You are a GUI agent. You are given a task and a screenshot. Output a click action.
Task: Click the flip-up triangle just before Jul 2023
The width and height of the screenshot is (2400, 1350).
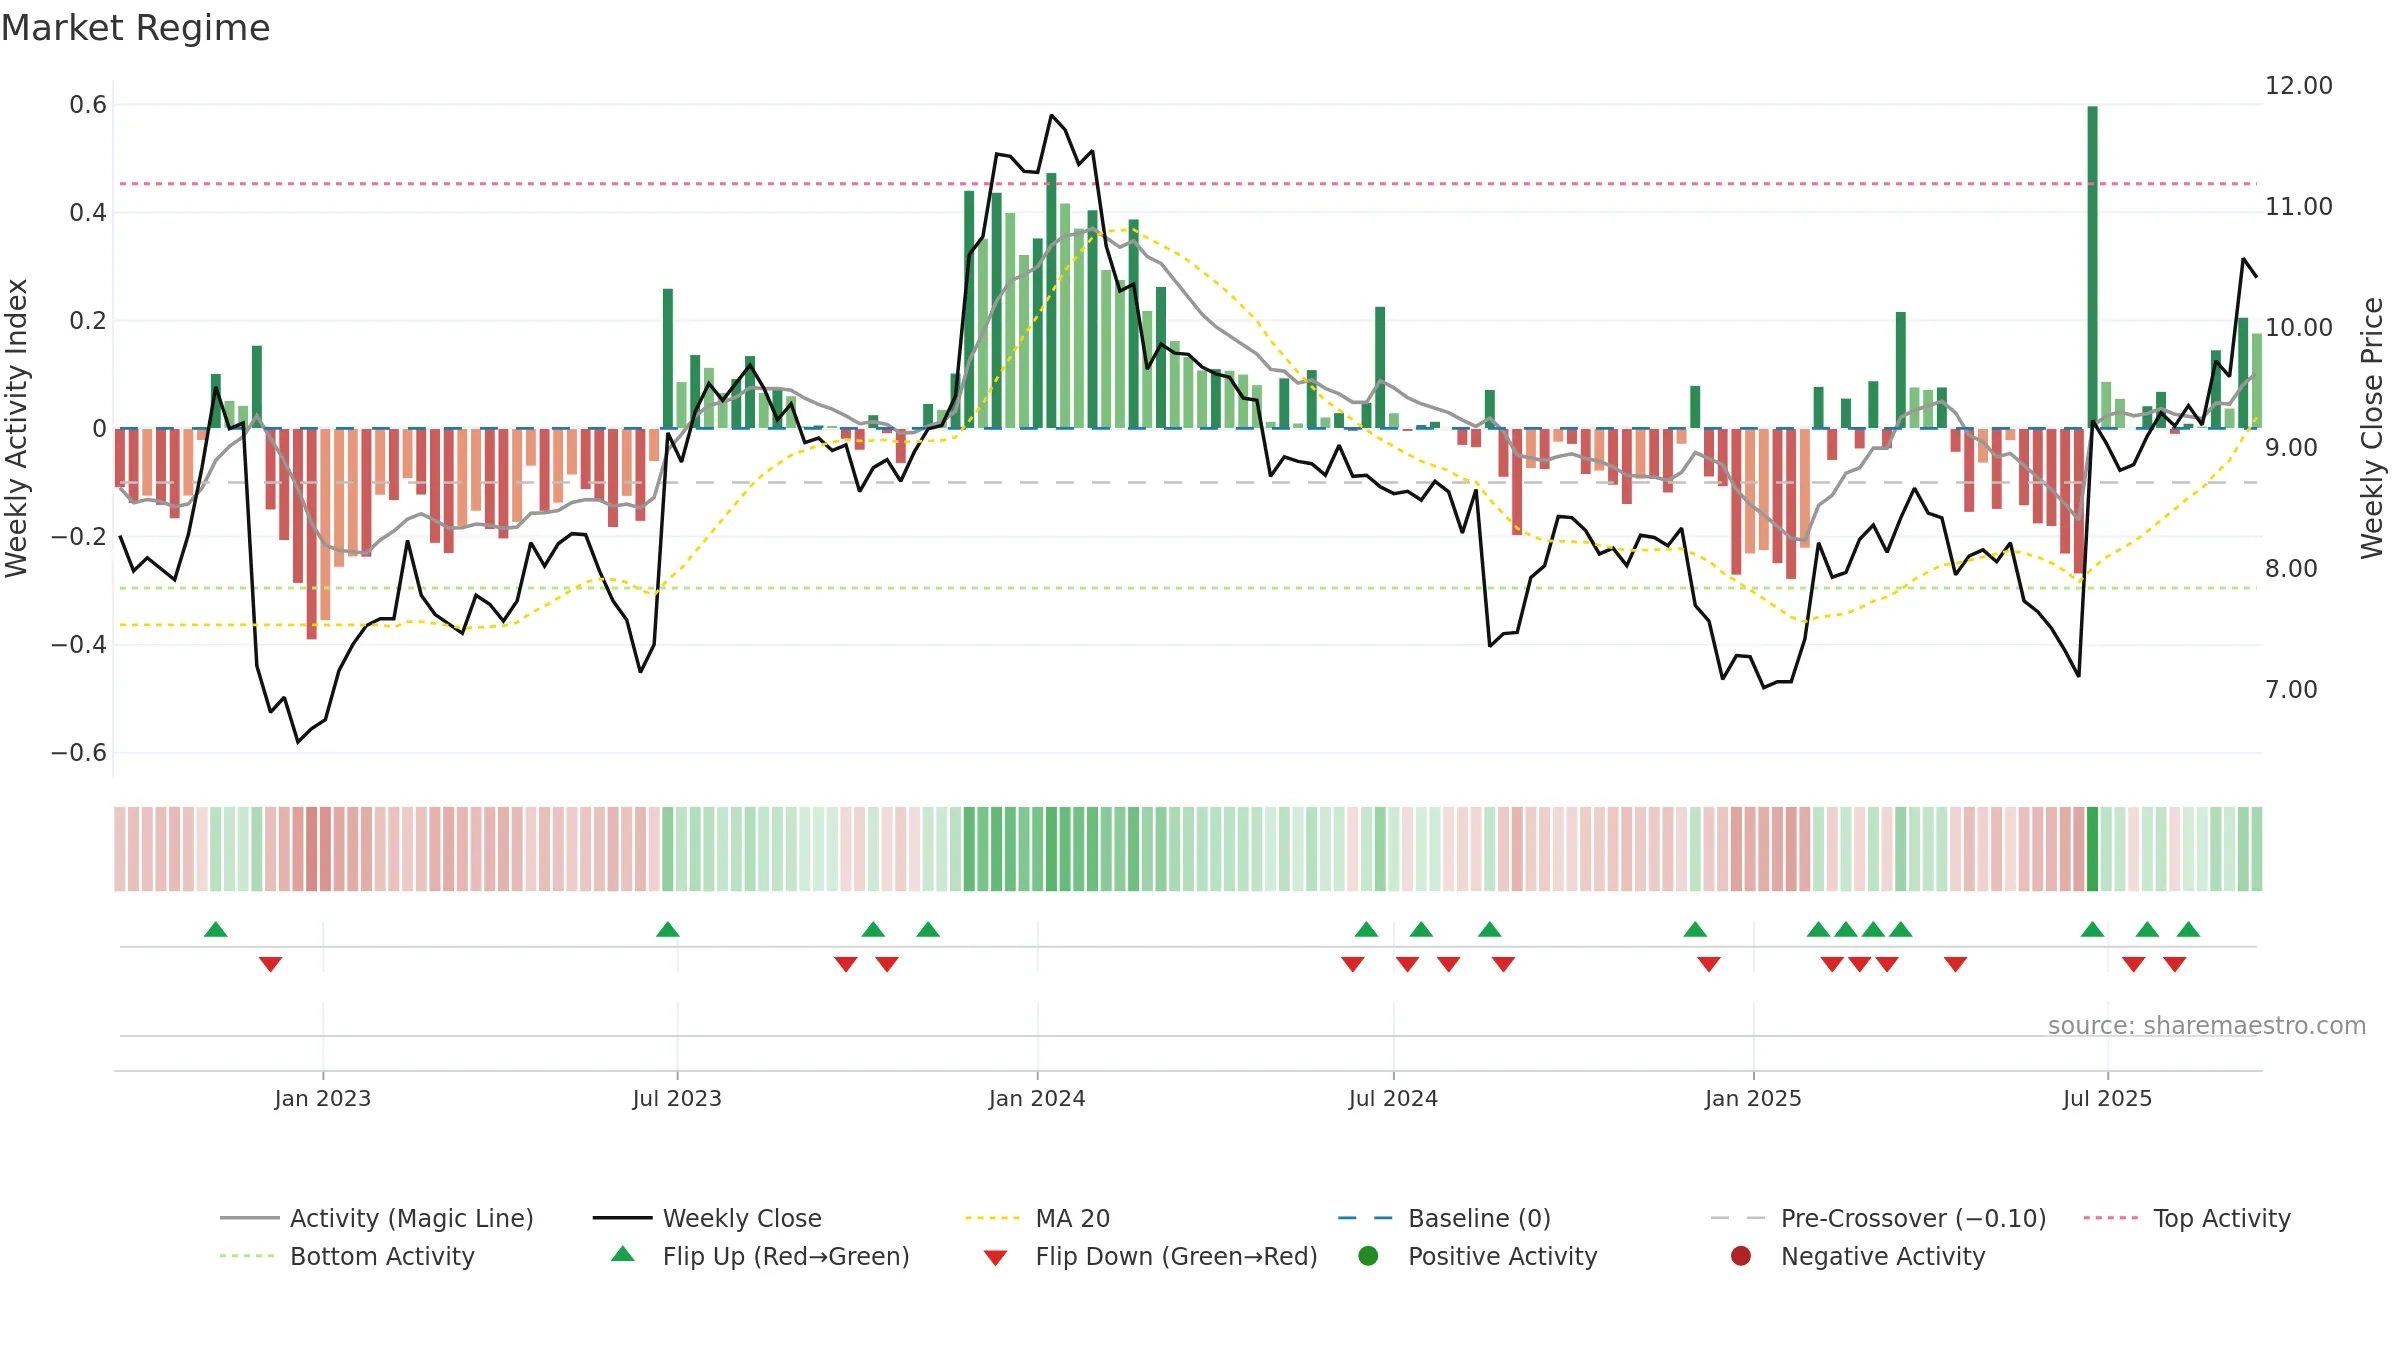[668, 929]
